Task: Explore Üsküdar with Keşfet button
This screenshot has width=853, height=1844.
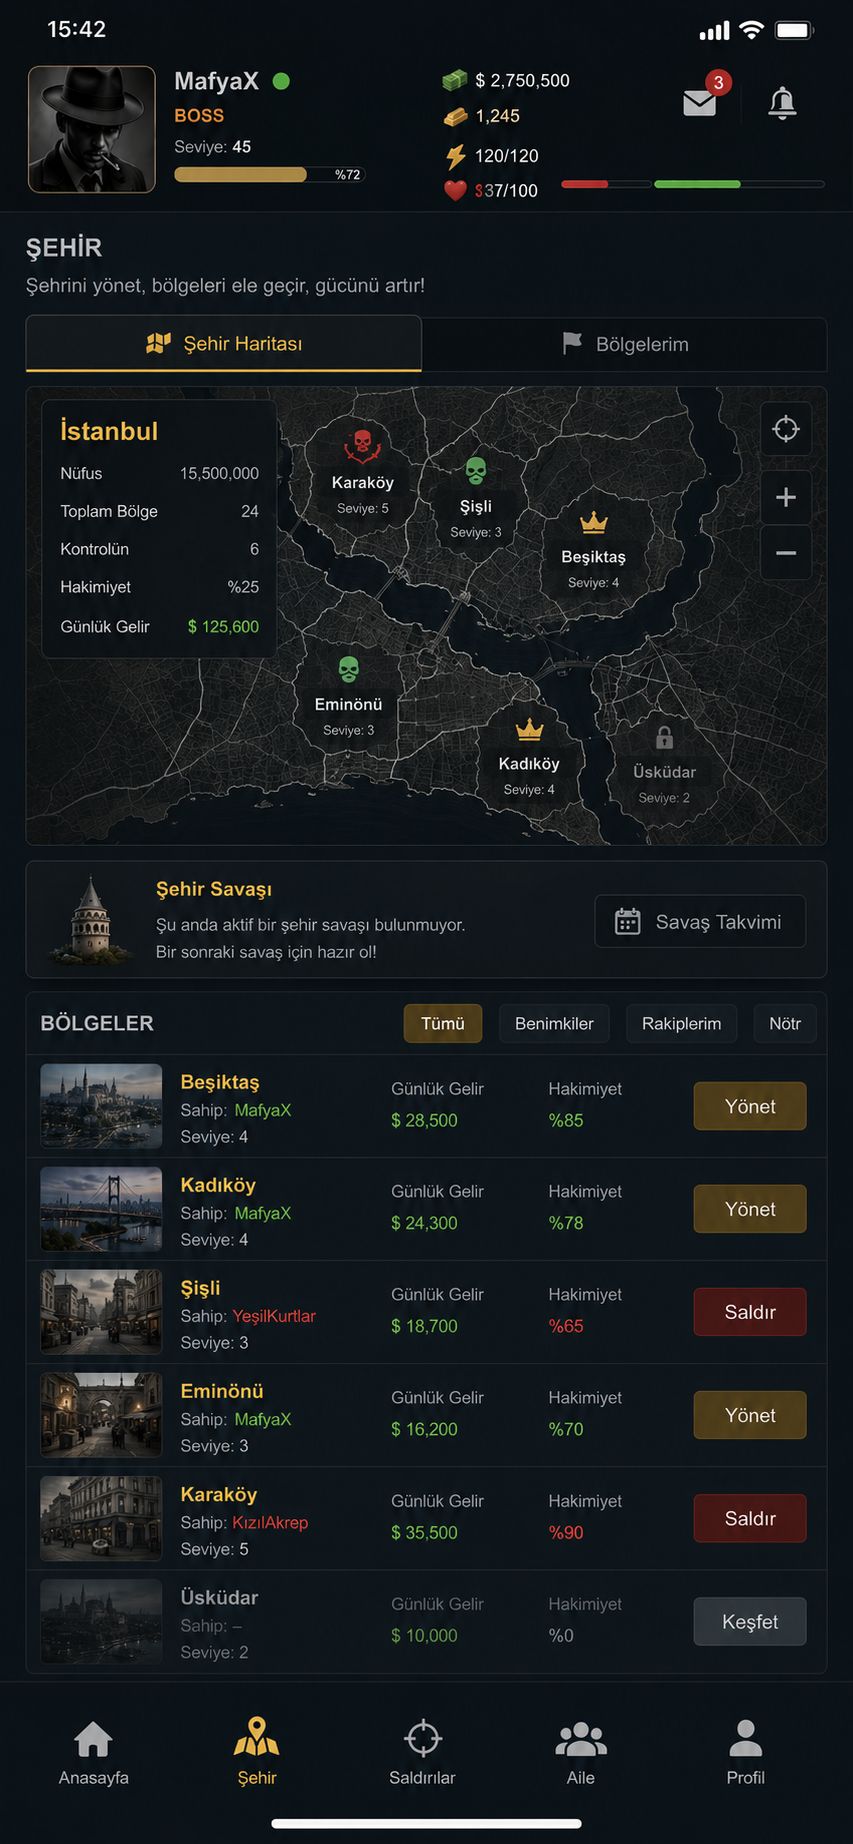Action: click(x=750, y=1621)
